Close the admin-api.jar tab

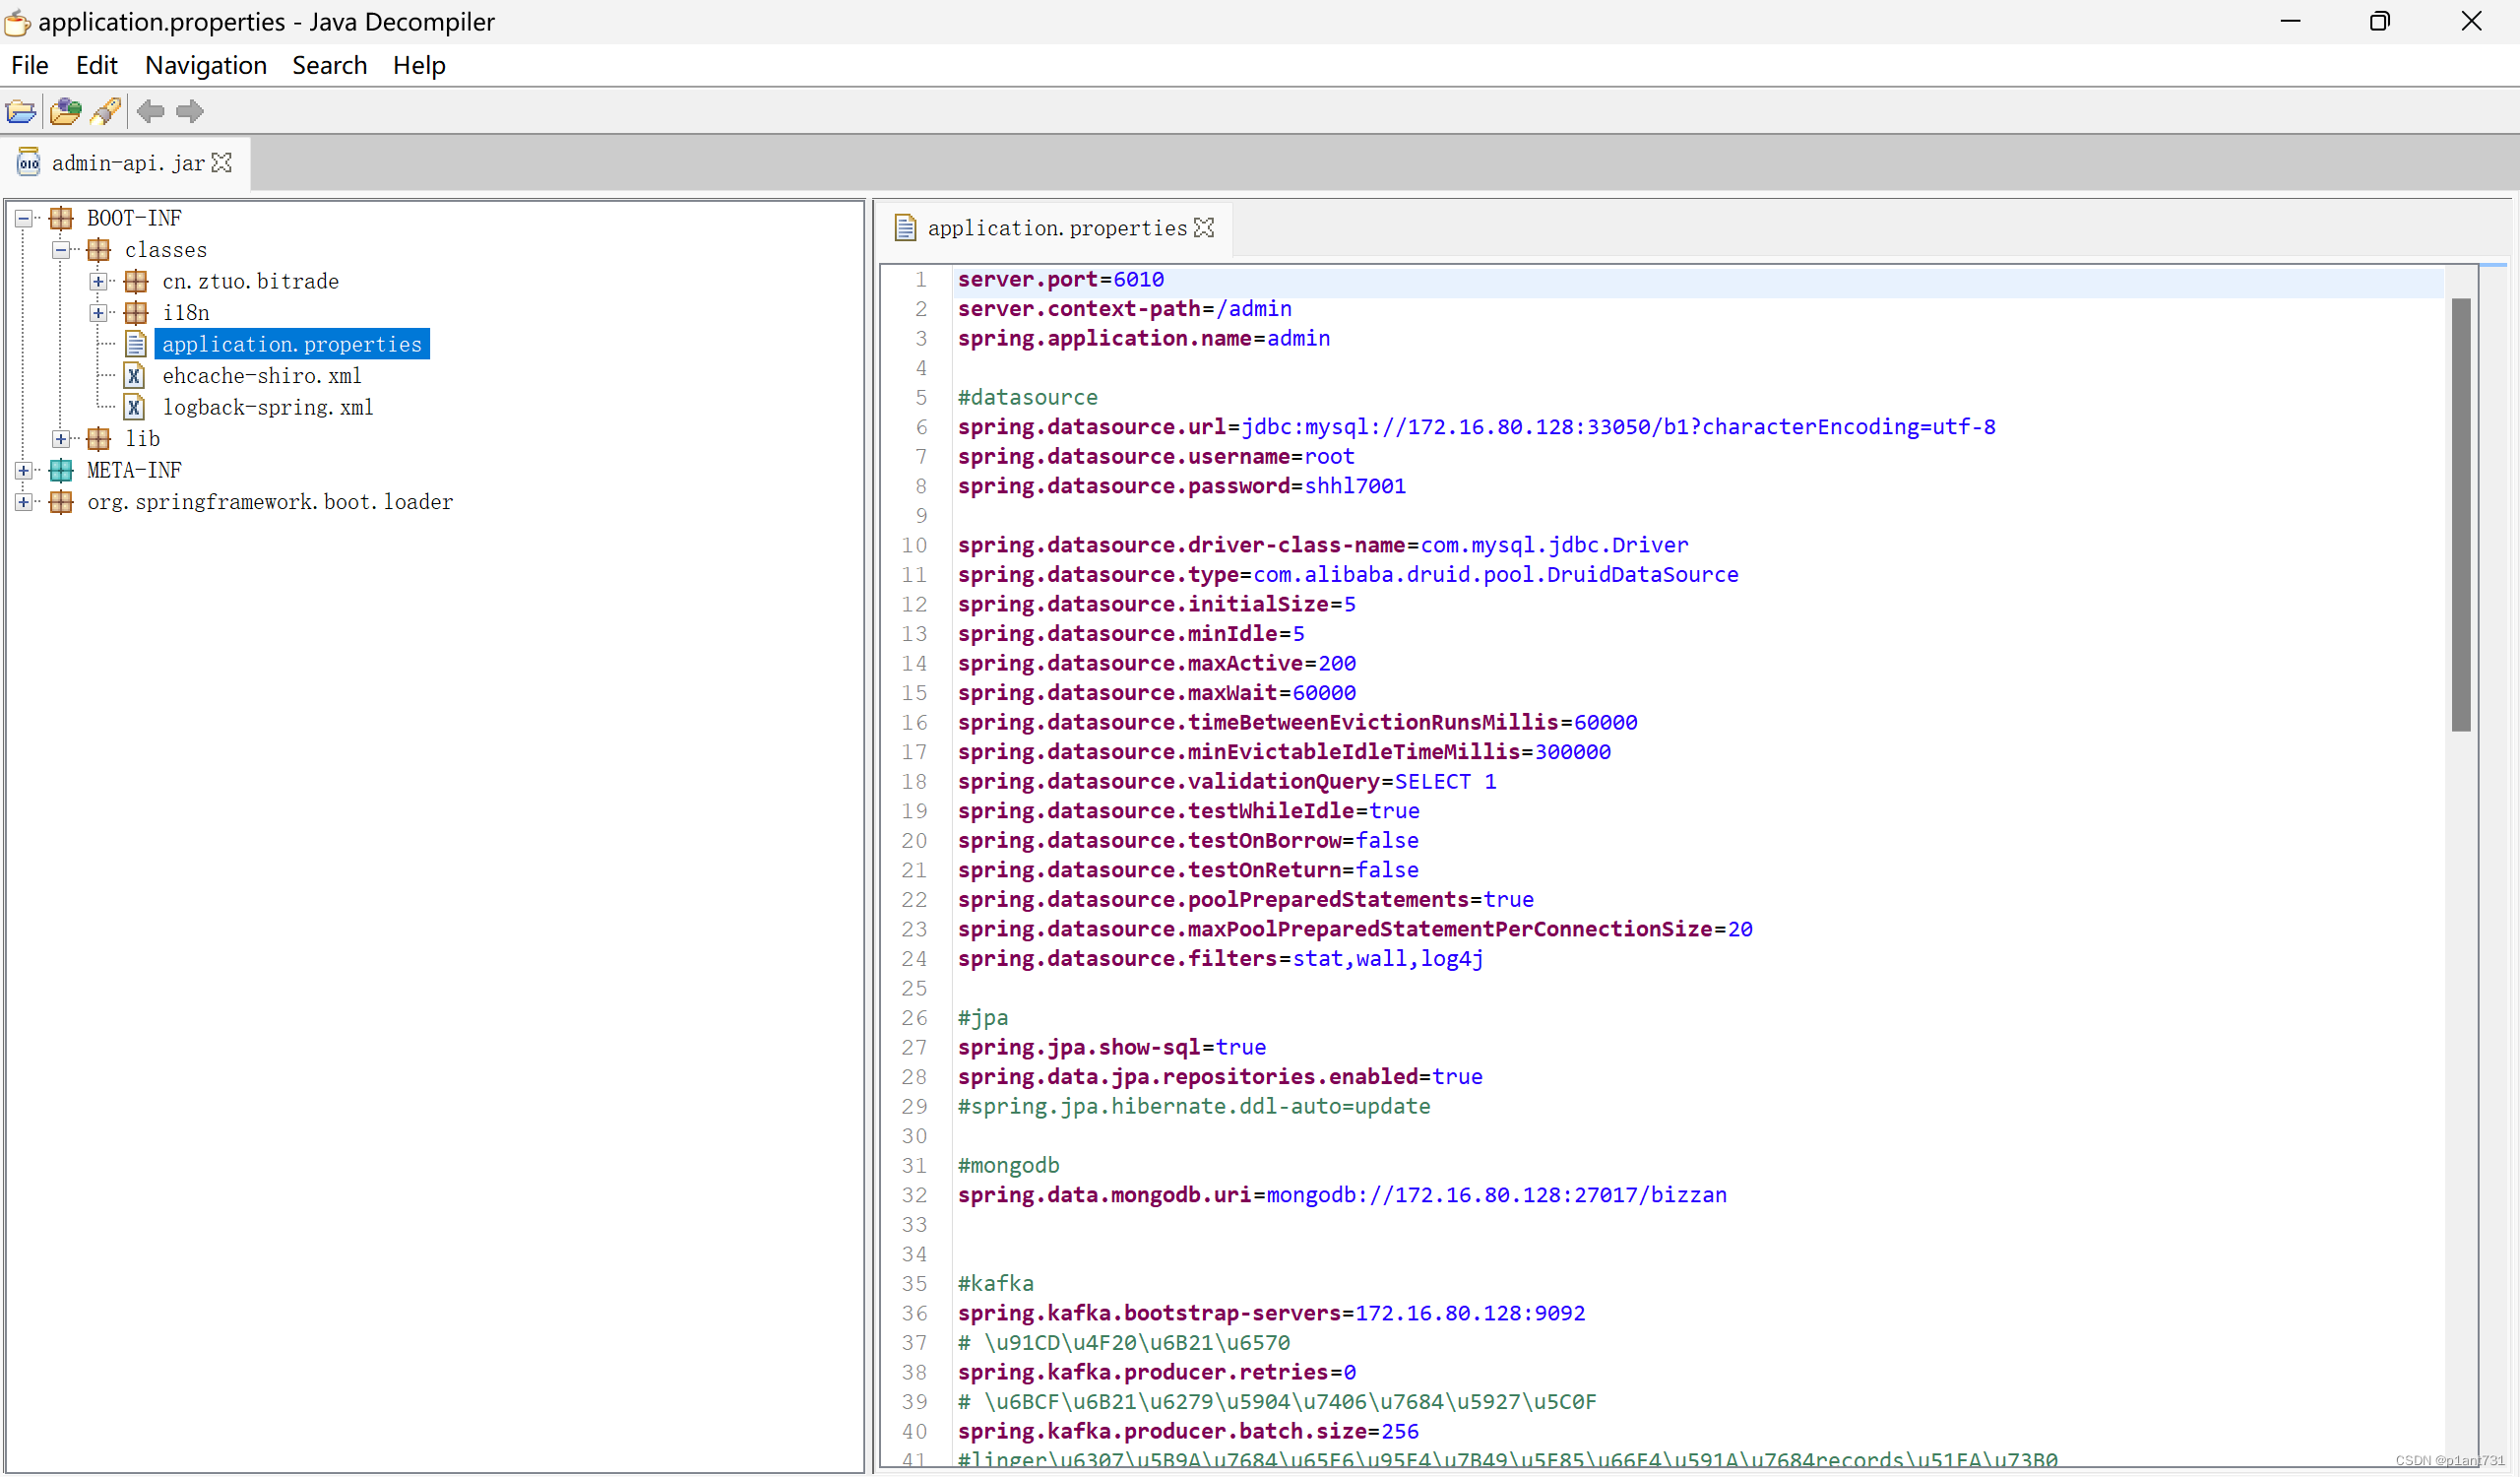tap(222, 163)
